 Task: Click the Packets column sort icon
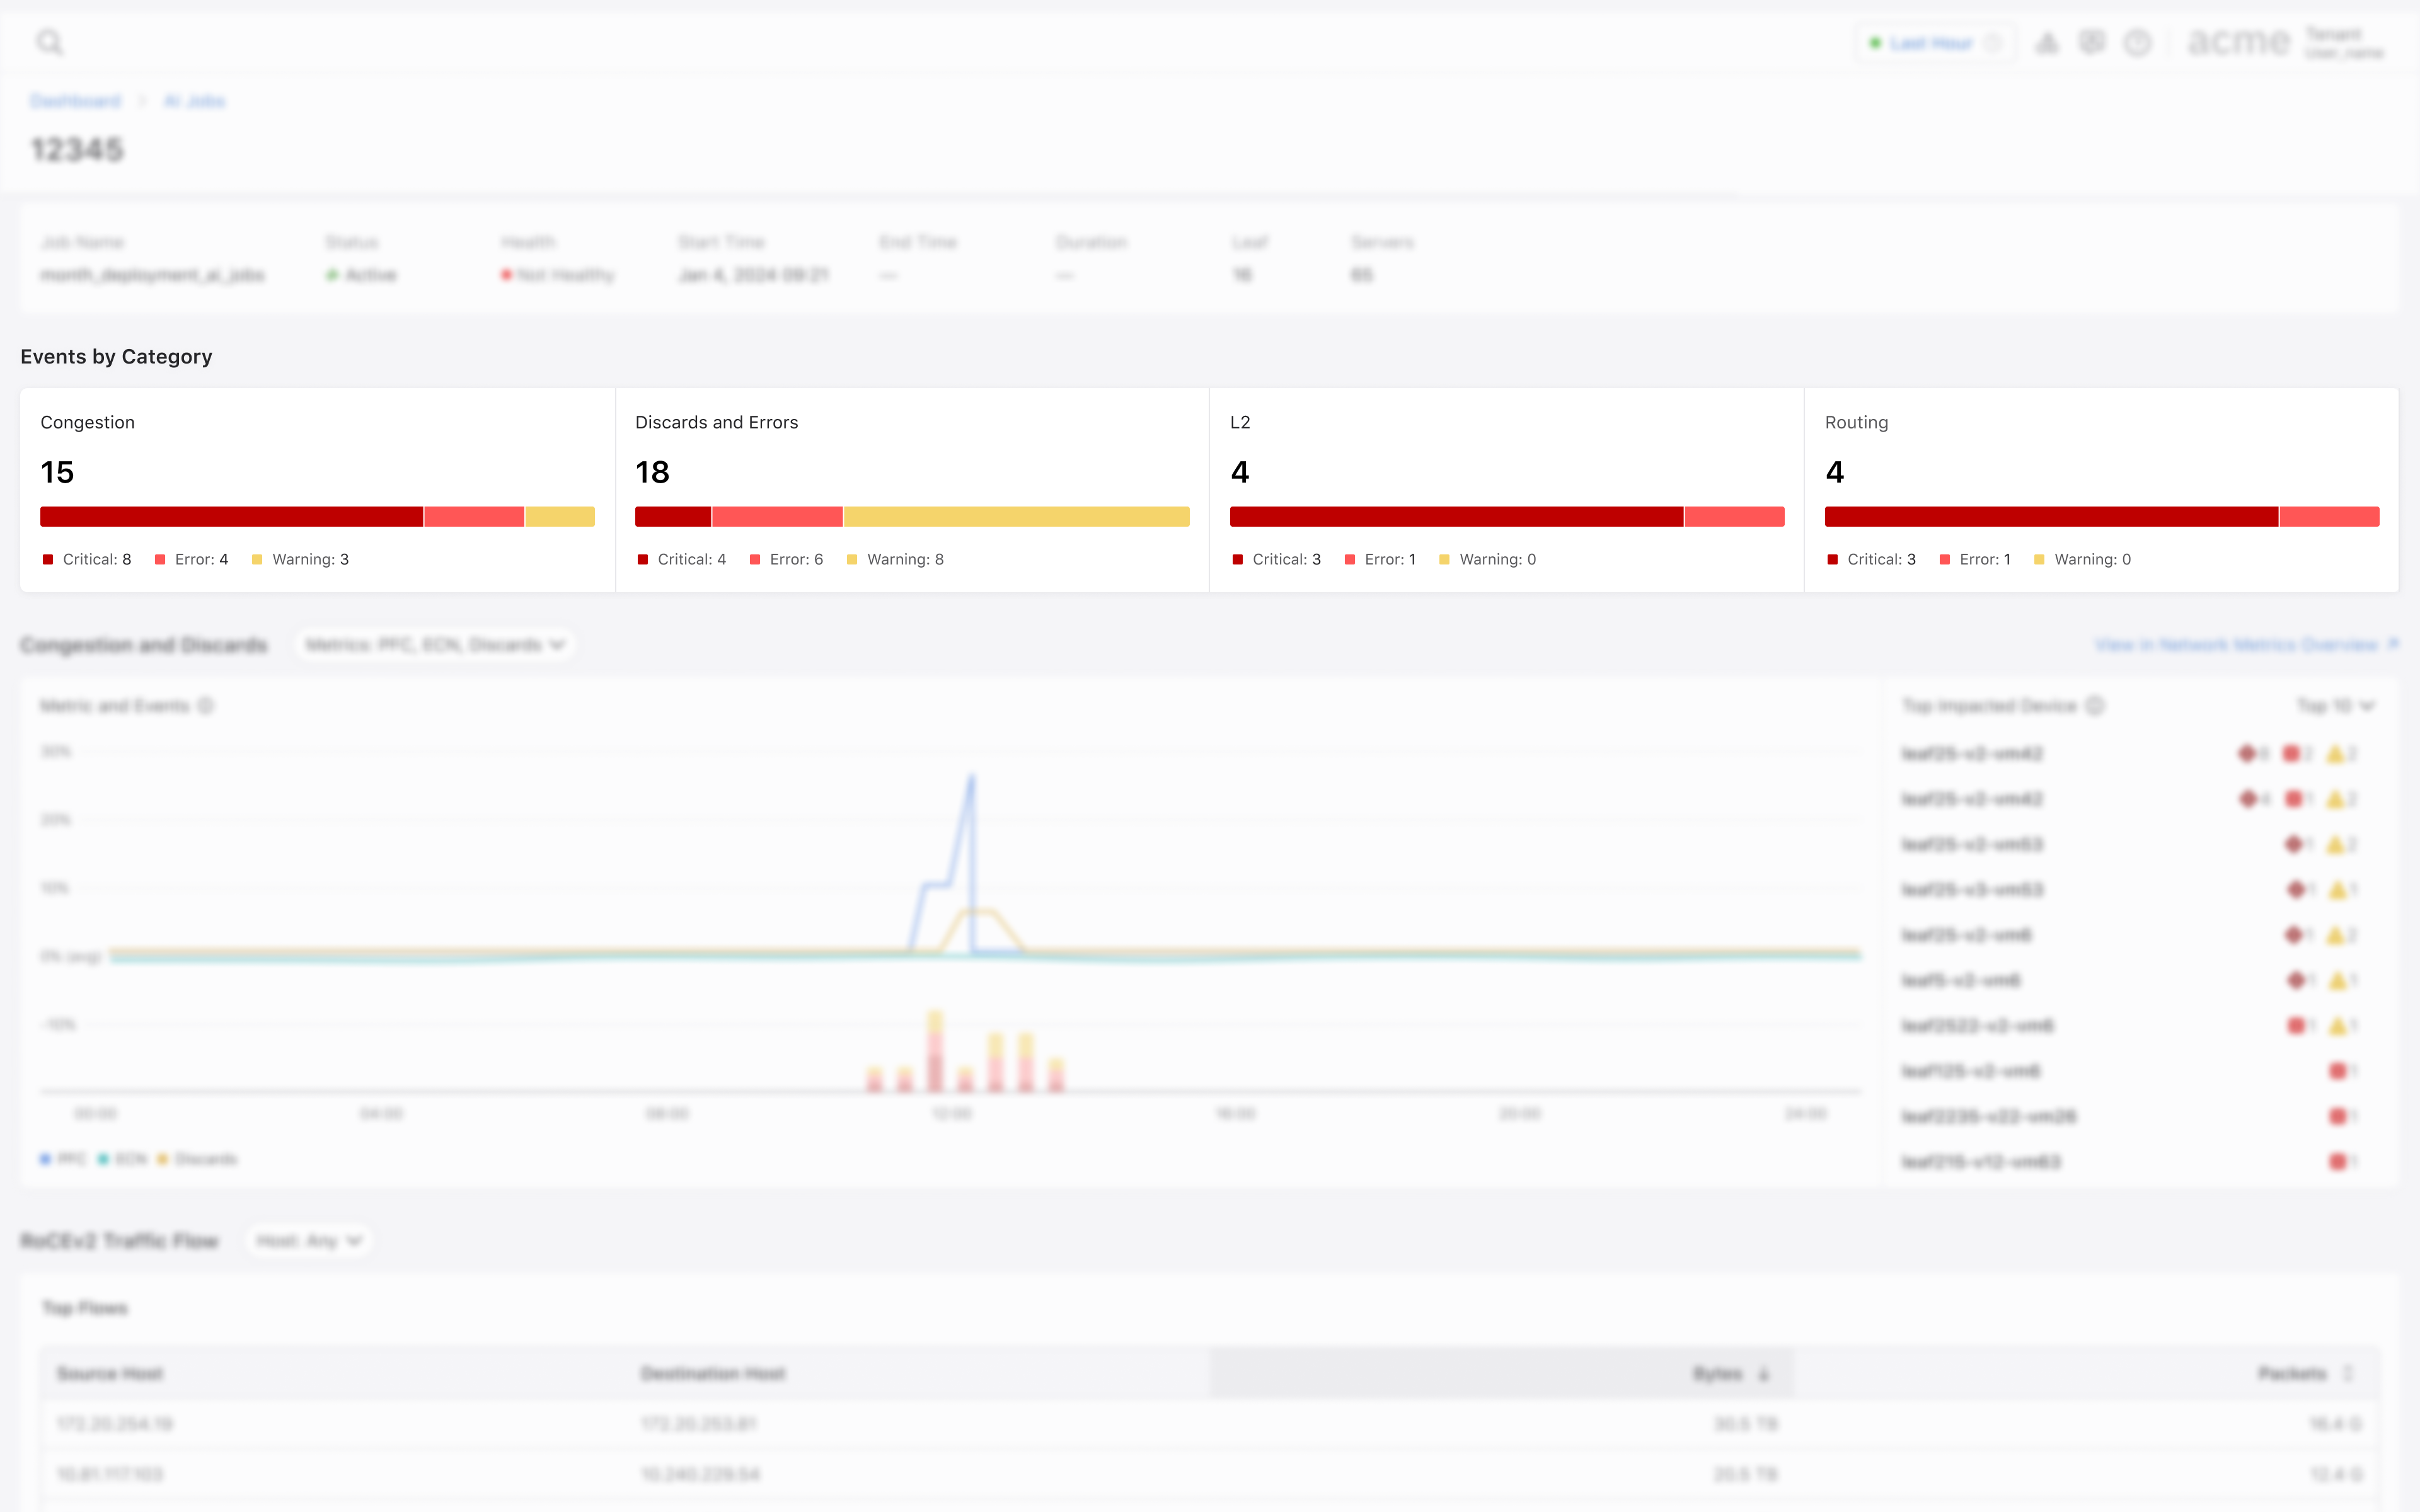point(2348,1374)
